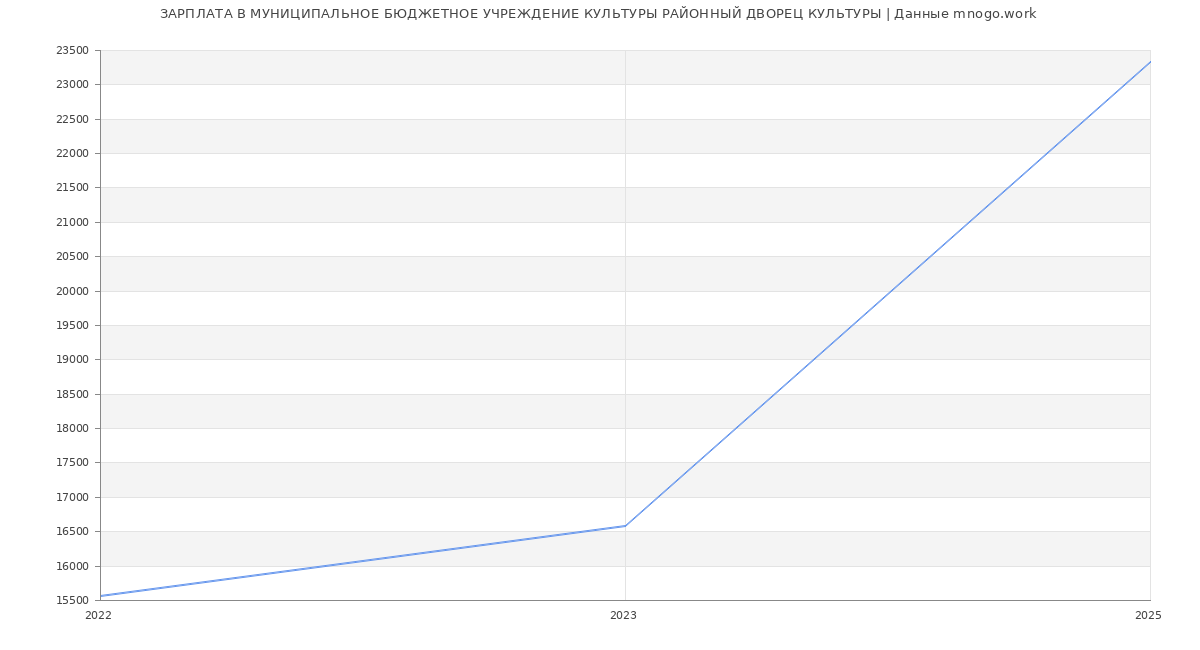This screenshot has width=1200, height=650.
Task: Select the line data point at 2023
Action: (x=625, y=526)
